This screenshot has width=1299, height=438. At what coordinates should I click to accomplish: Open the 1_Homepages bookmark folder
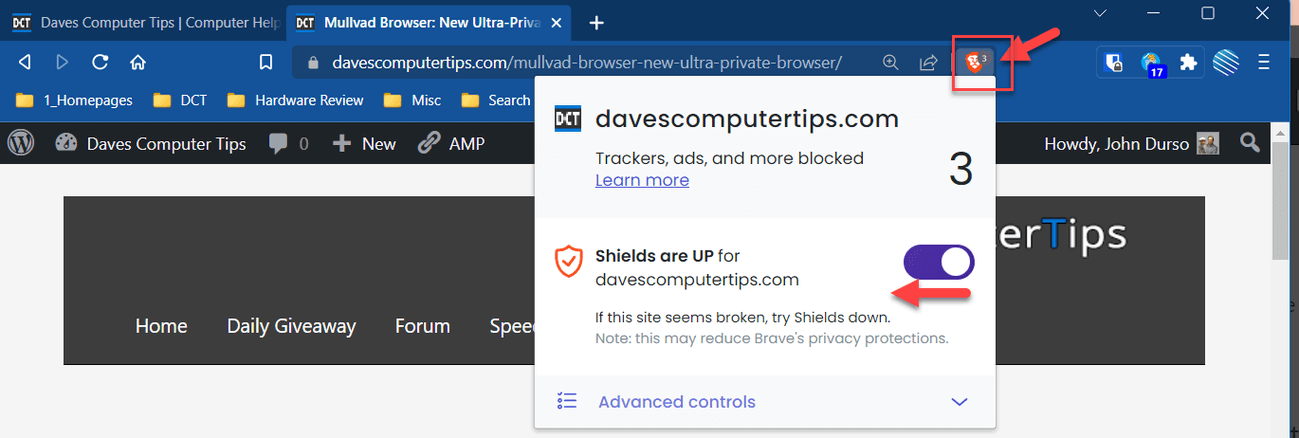(75, 100)
